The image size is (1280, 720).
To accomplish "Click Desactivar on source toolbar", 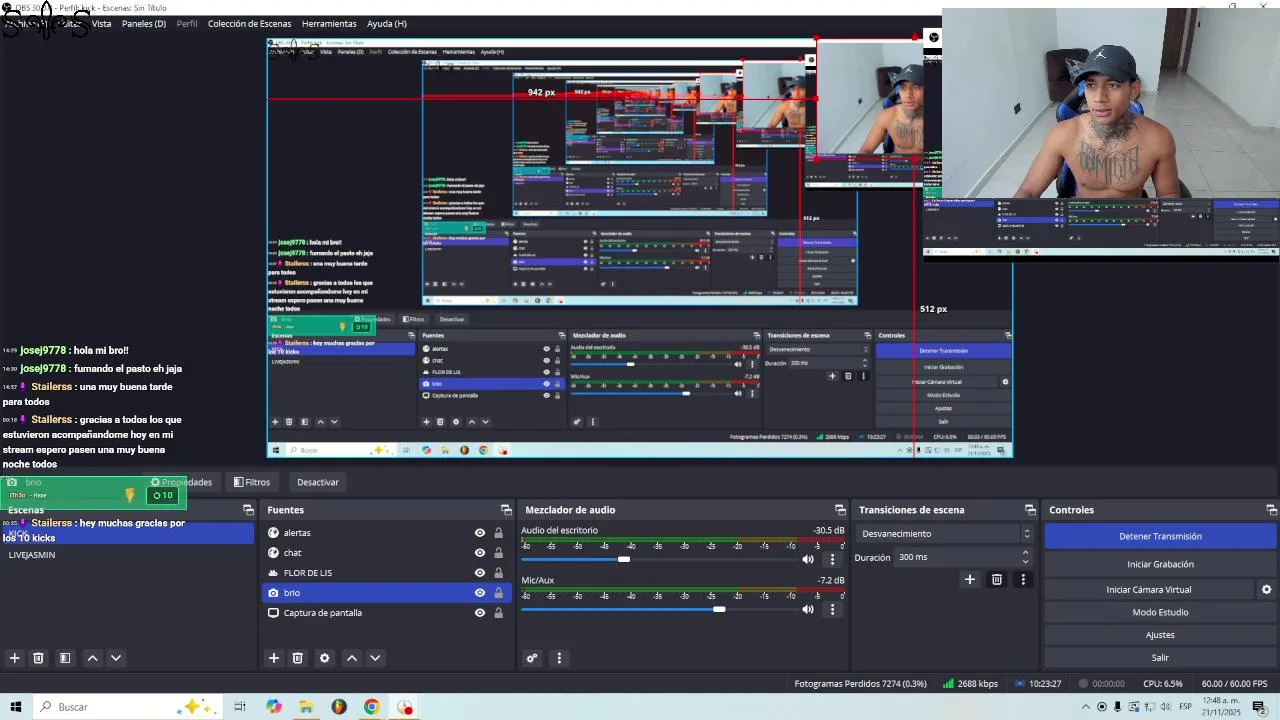I will [x=318, y=482].
